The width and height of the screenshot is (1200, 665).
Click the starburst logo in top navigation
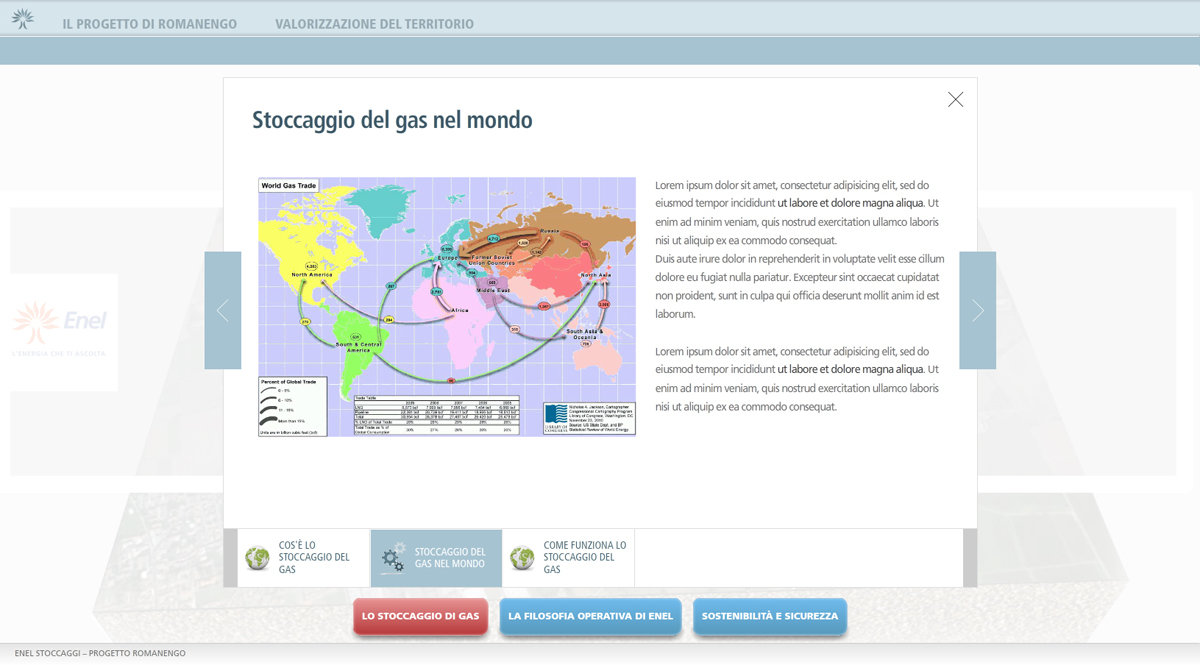click(x=22, y=18)
